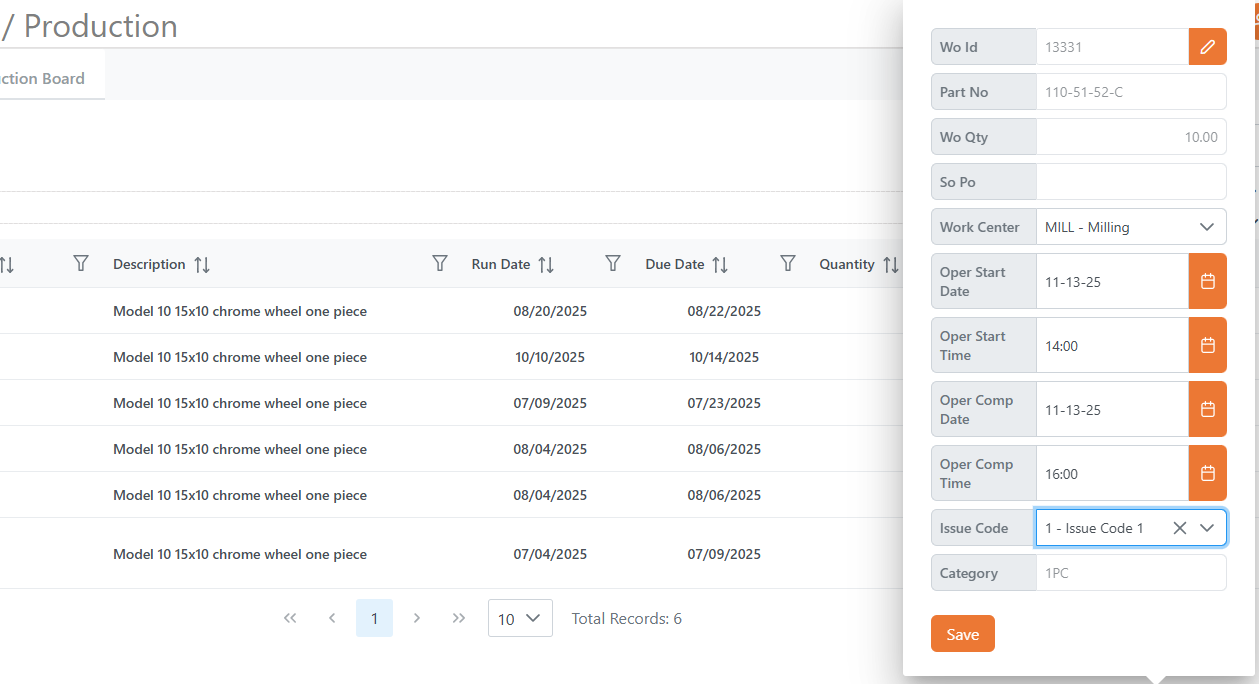The width and height of the screenshot is (1259, 684).
Task: Click the Oper Start Date text field
Action: tap(1111, 282)
